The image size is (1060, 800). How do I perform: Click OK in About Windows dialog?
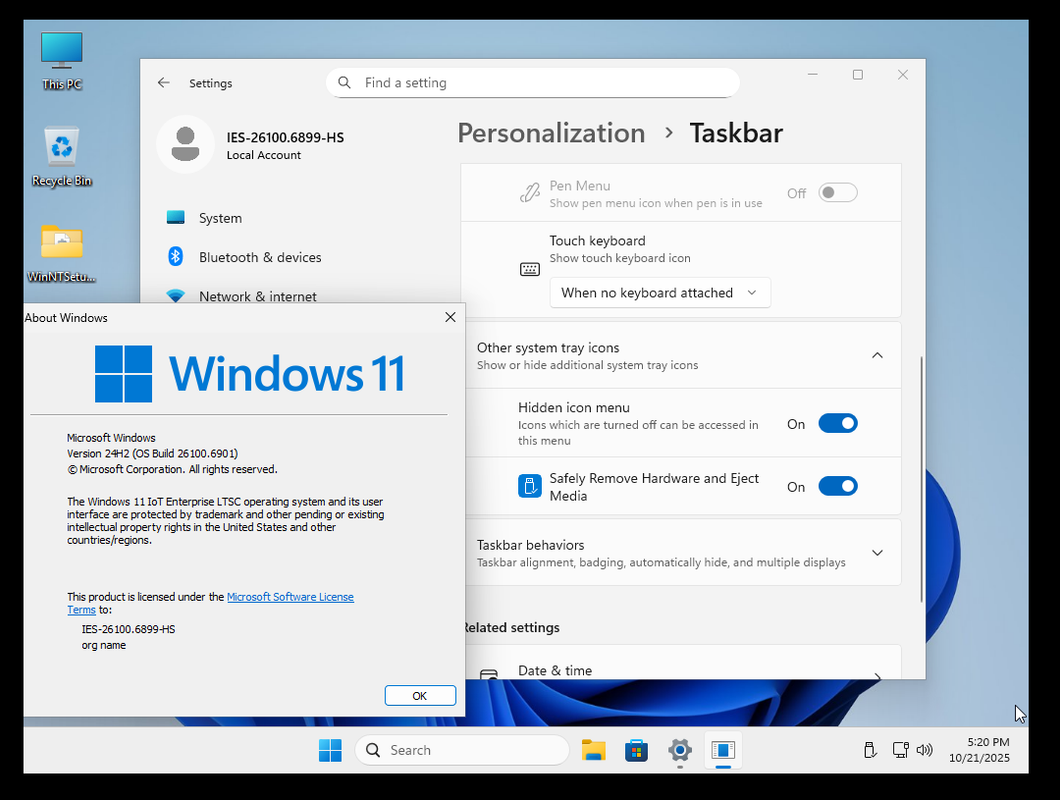pyautogui.click(x=420, y=696)
